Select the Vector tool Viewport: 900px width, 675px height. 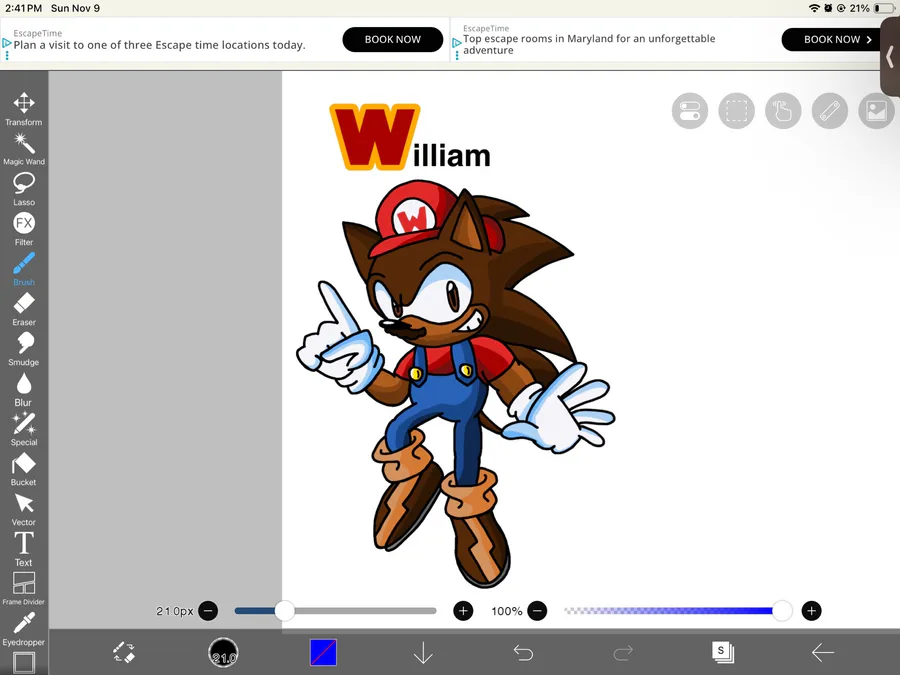click(x=24, y=510)
